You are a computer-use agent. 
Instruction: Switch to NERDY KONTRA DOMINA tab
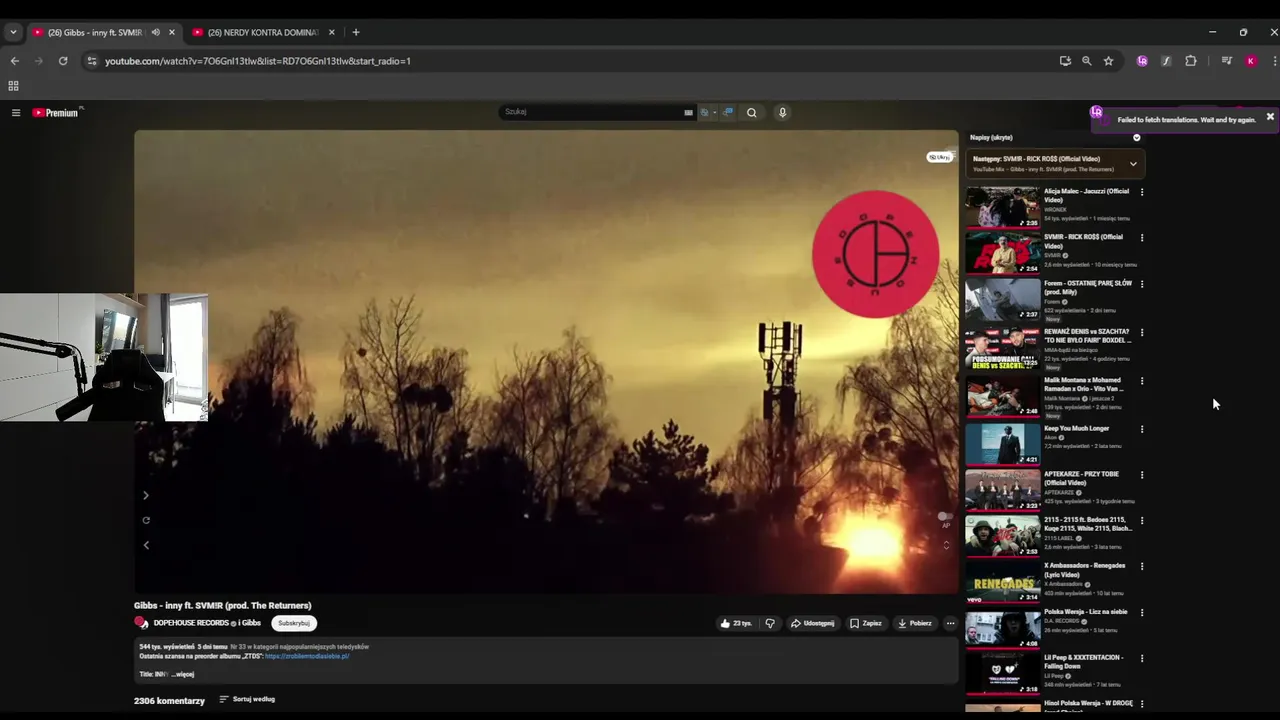[x=262, y=32]
